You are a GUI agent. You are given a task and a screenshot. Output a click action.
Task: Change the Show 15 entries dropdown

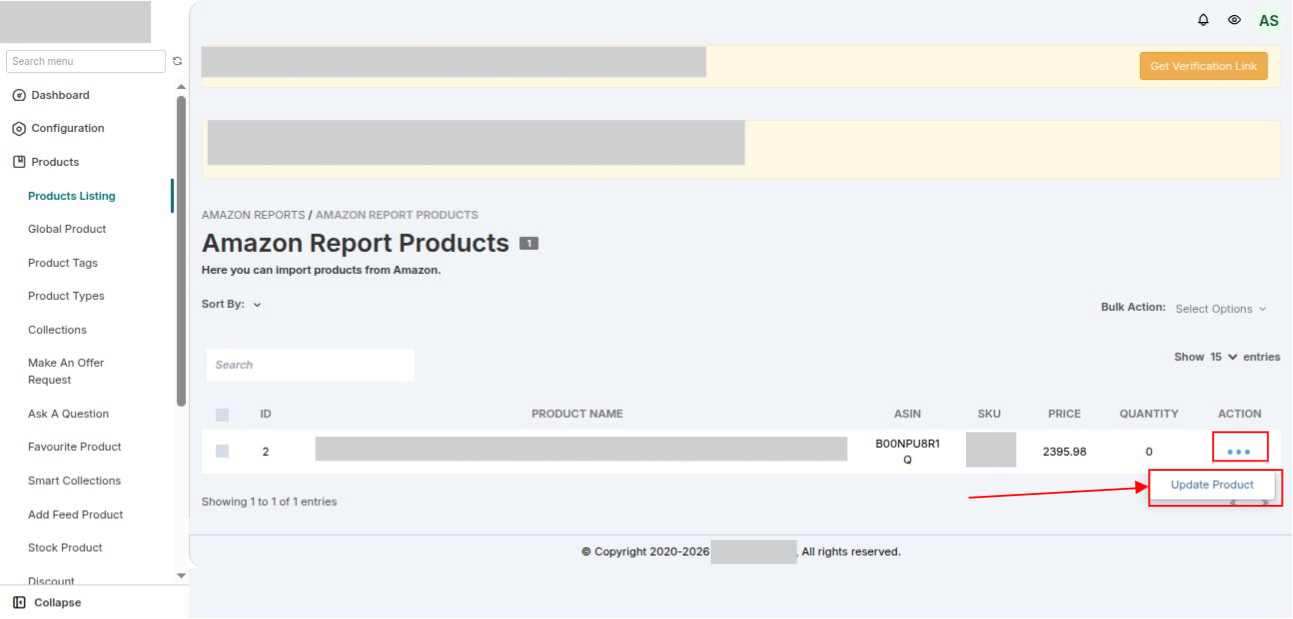coord(1224,357)
